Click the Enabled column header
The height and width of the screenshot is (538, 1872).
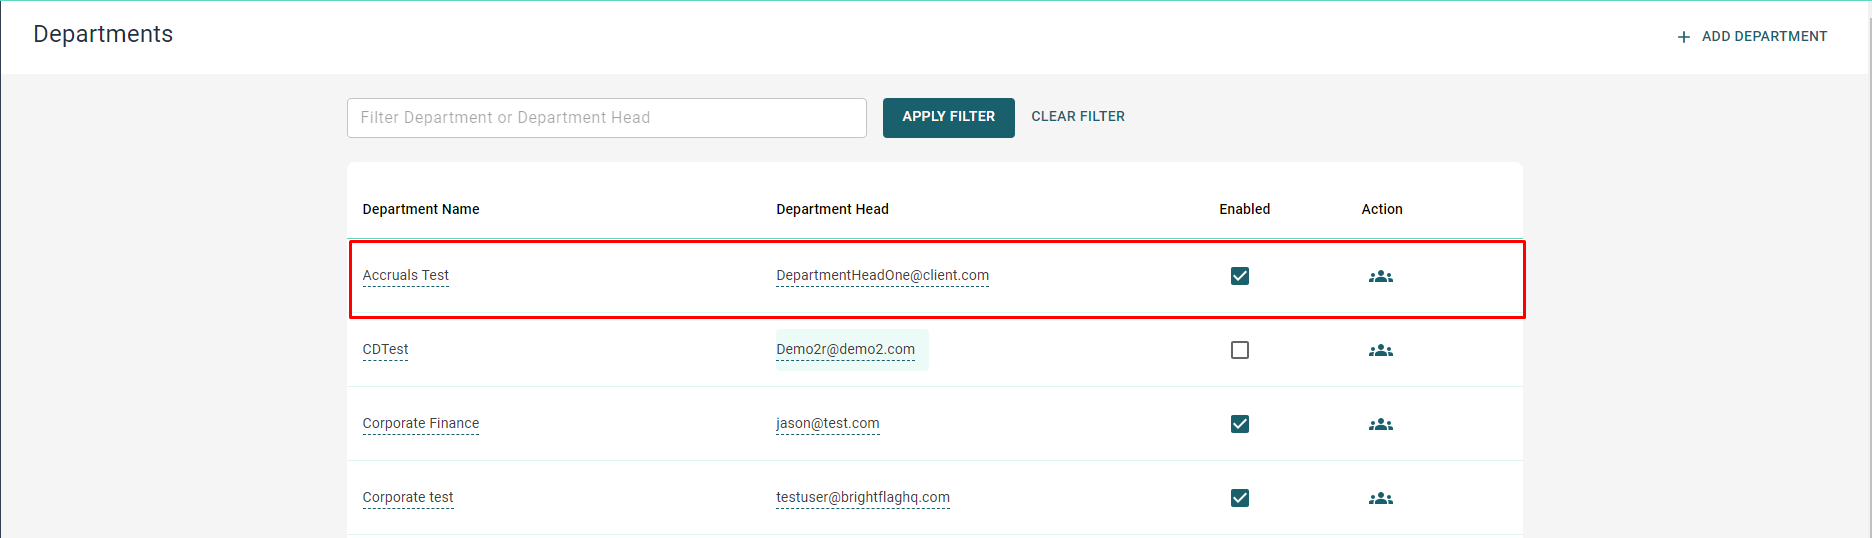click(1245, 209)
